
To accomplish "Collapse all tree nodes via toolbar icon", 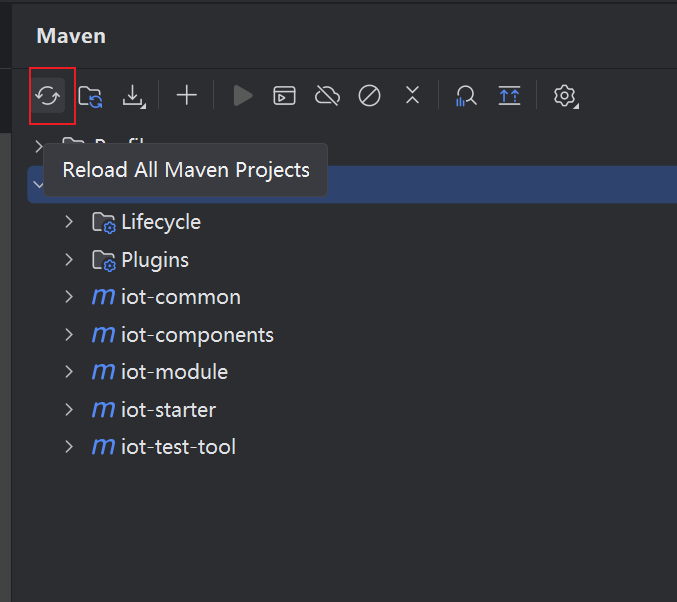I will (412, 95).
